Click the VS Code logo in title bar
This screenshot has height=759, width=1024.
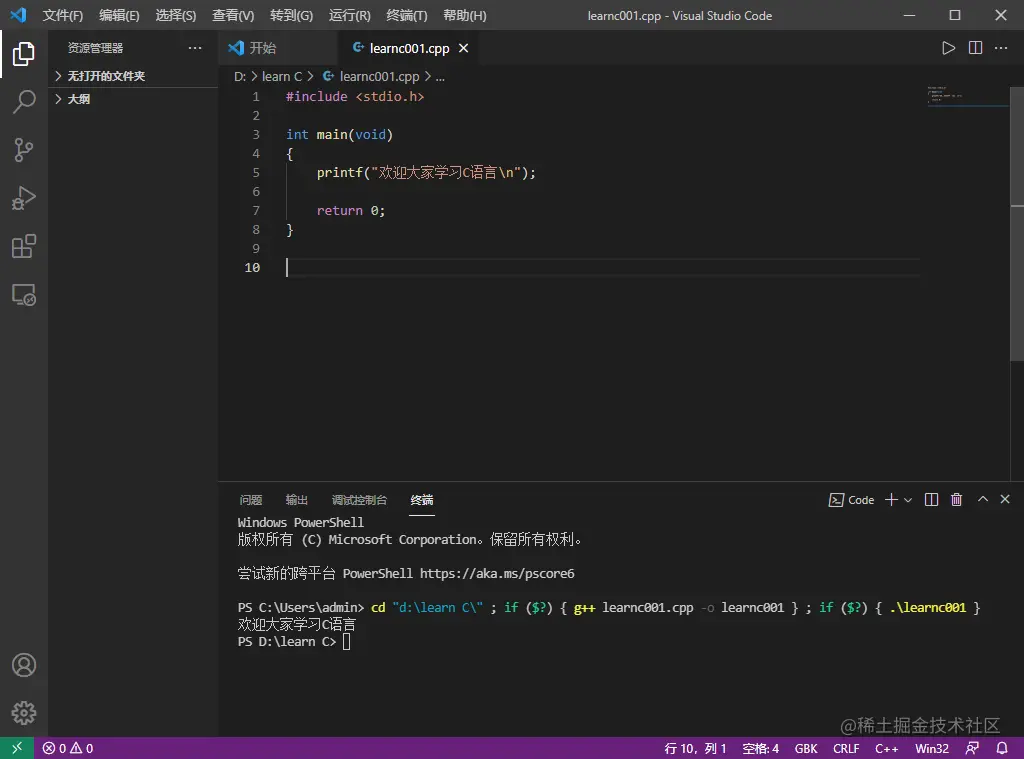point(18,14)
